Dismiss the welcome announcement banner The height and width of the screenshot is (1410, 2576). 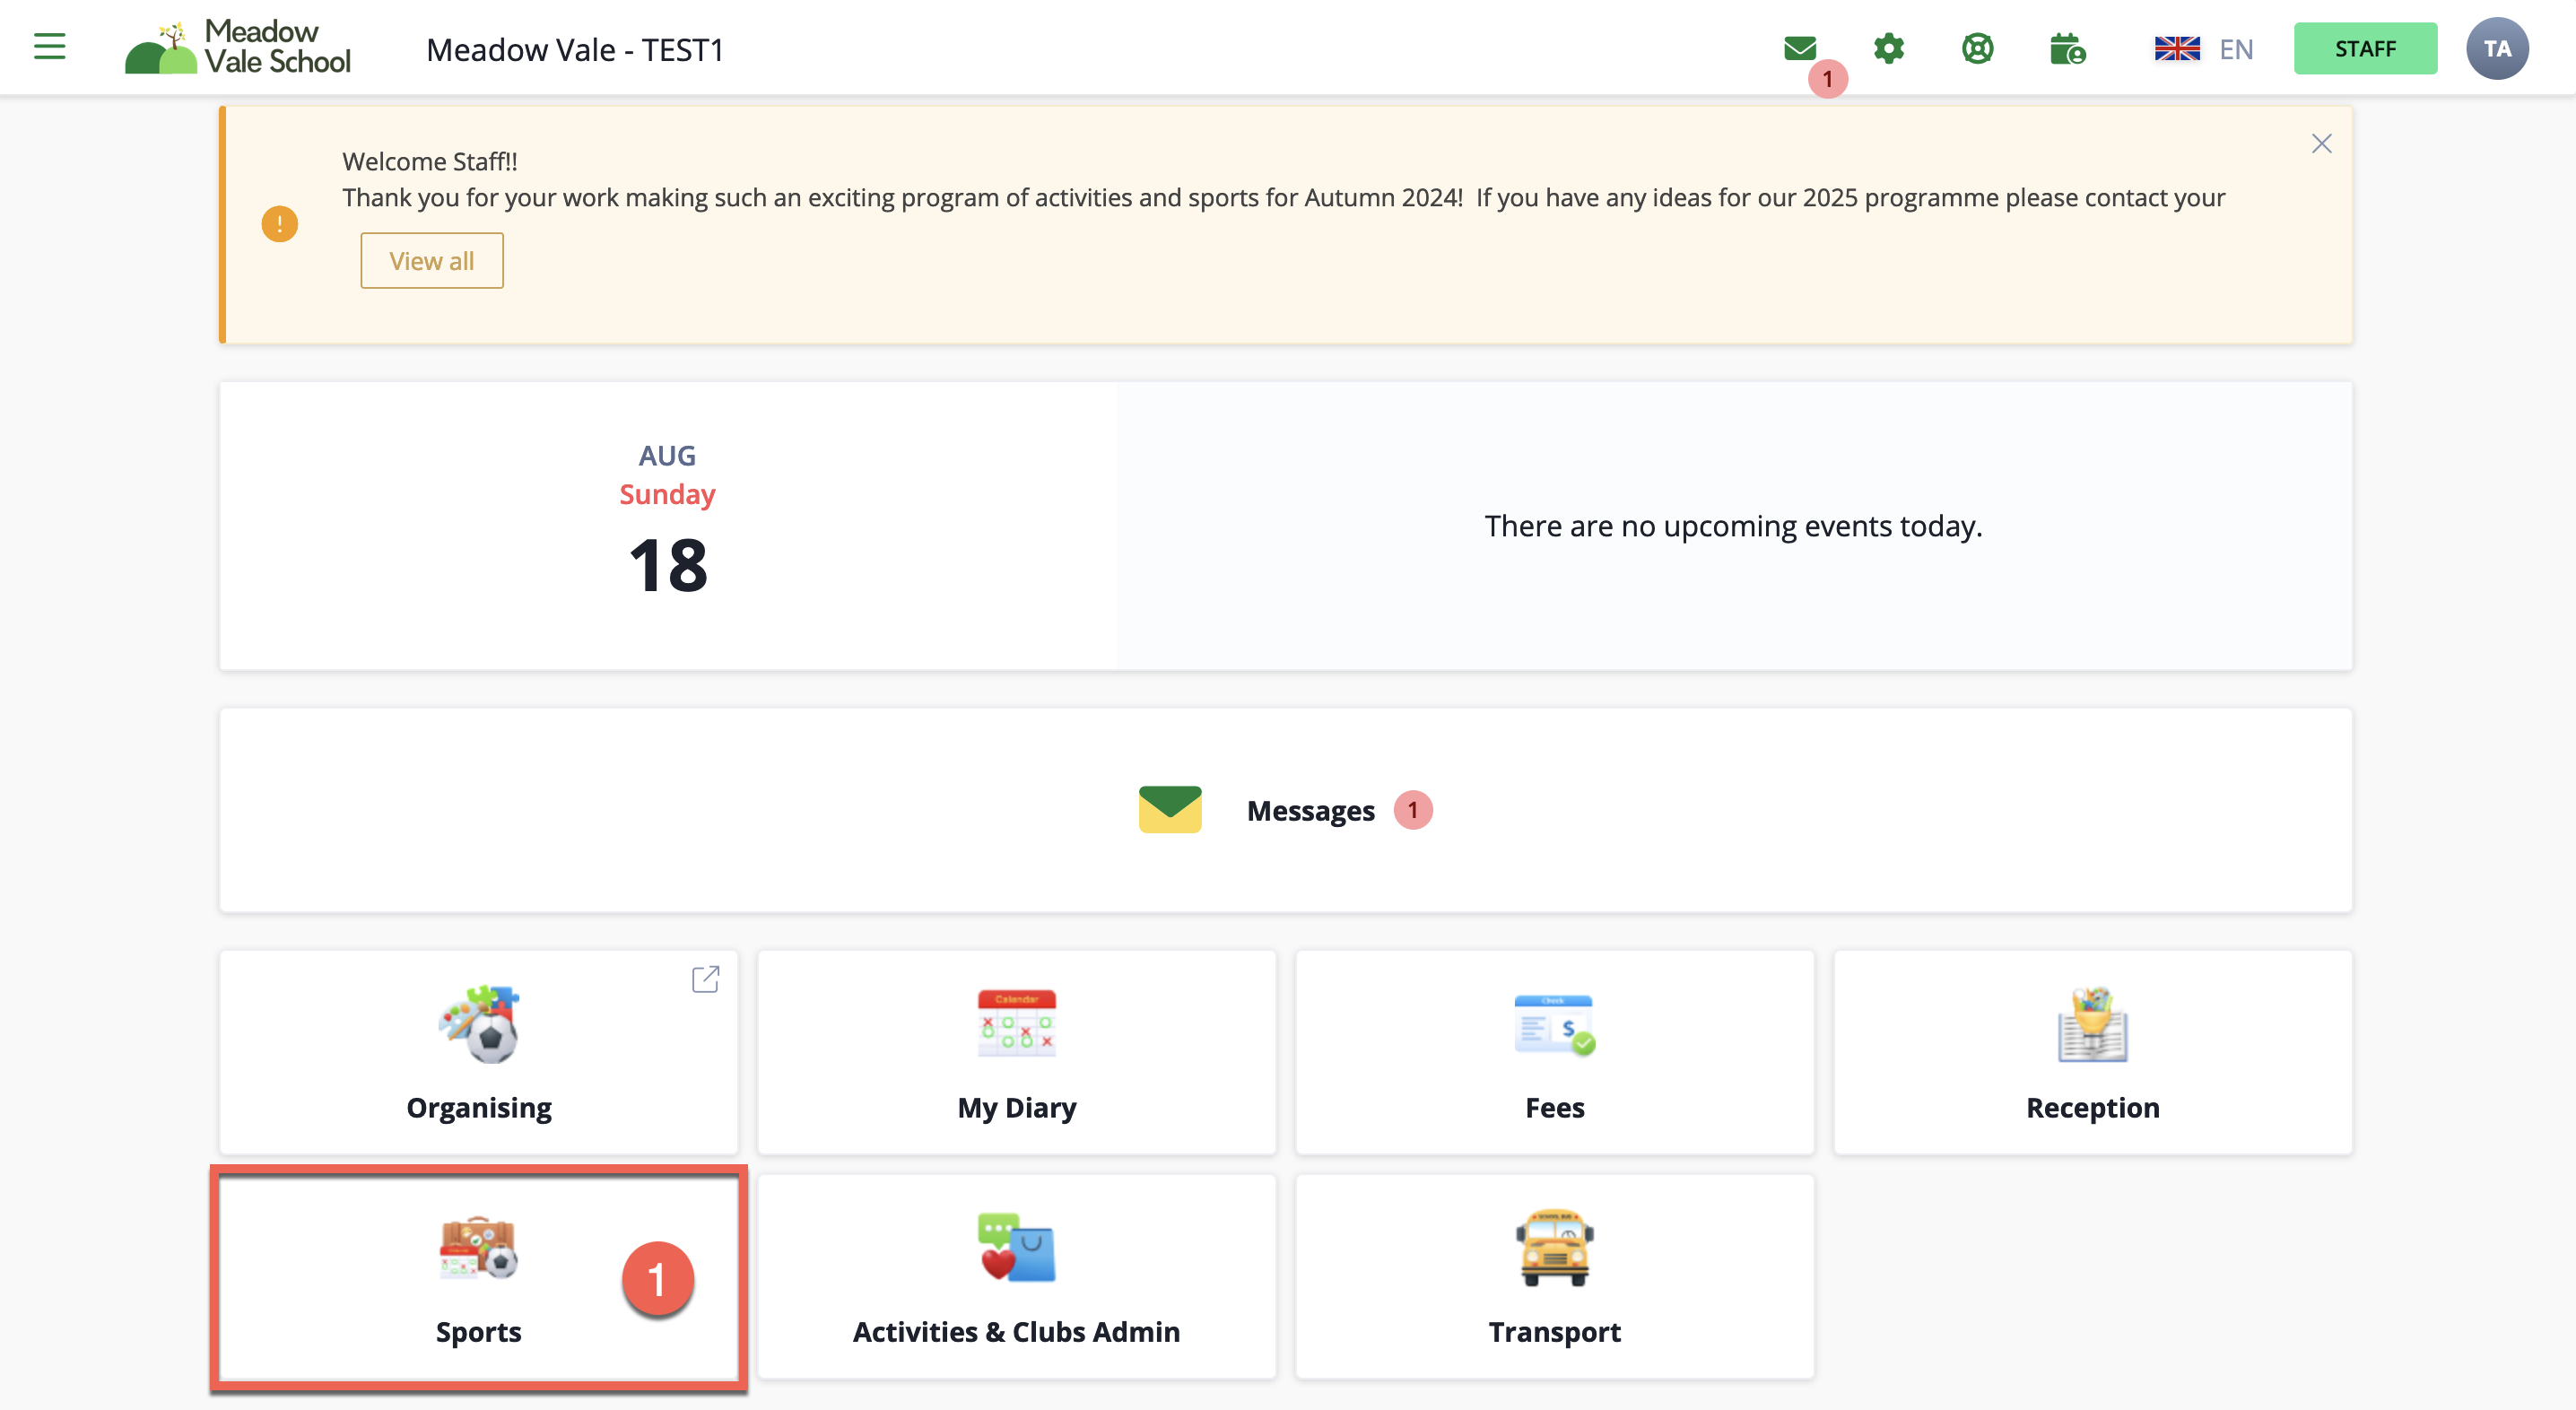click(2321, 144)
